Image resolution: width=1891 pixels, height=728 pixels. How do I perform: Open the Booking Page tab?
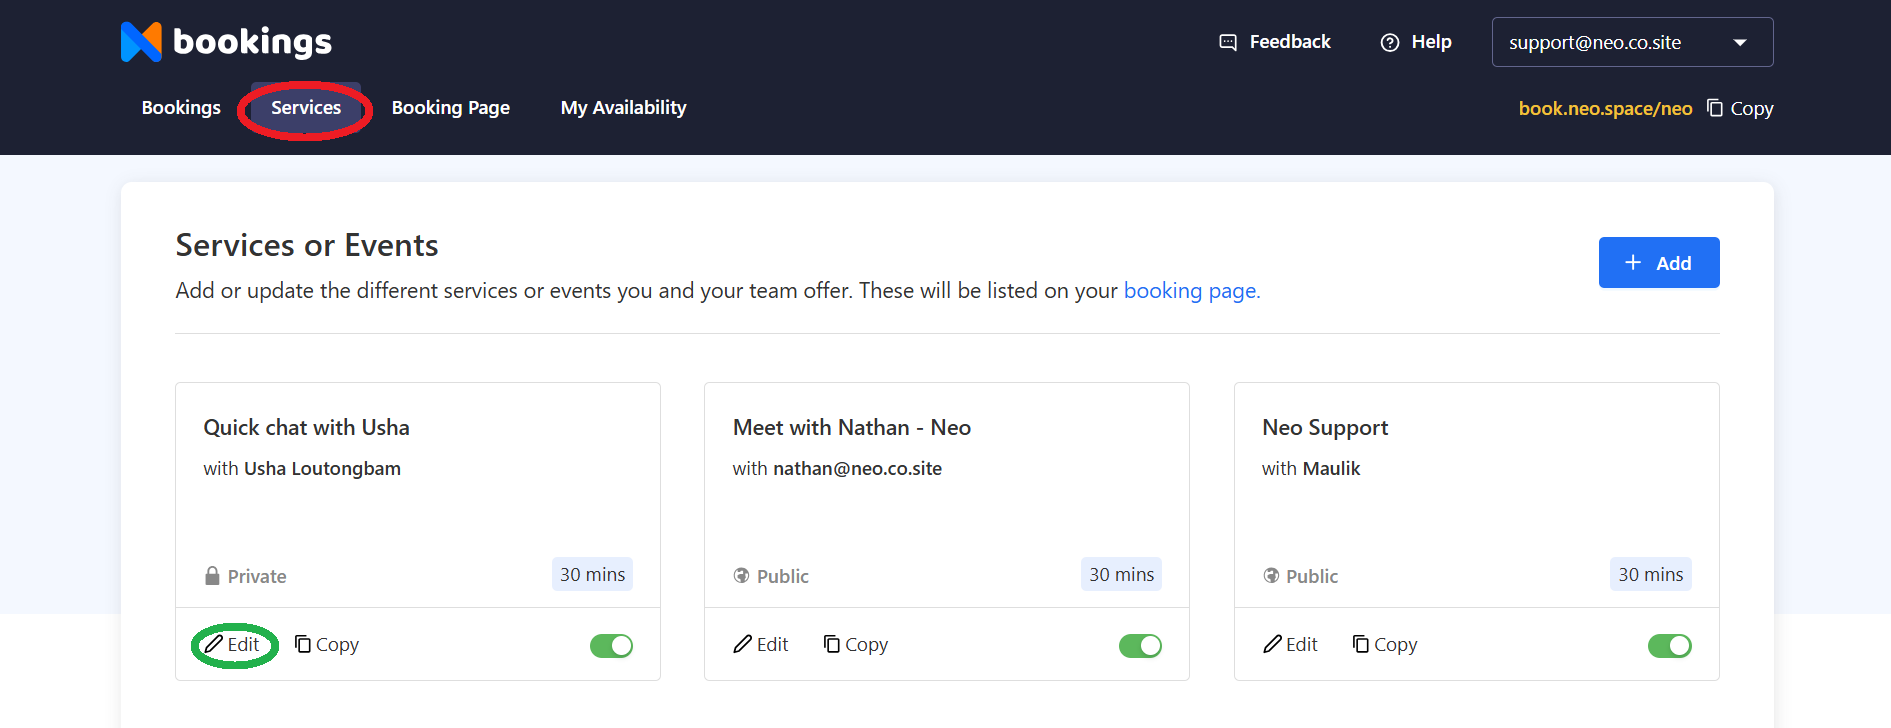coord(451,108)
